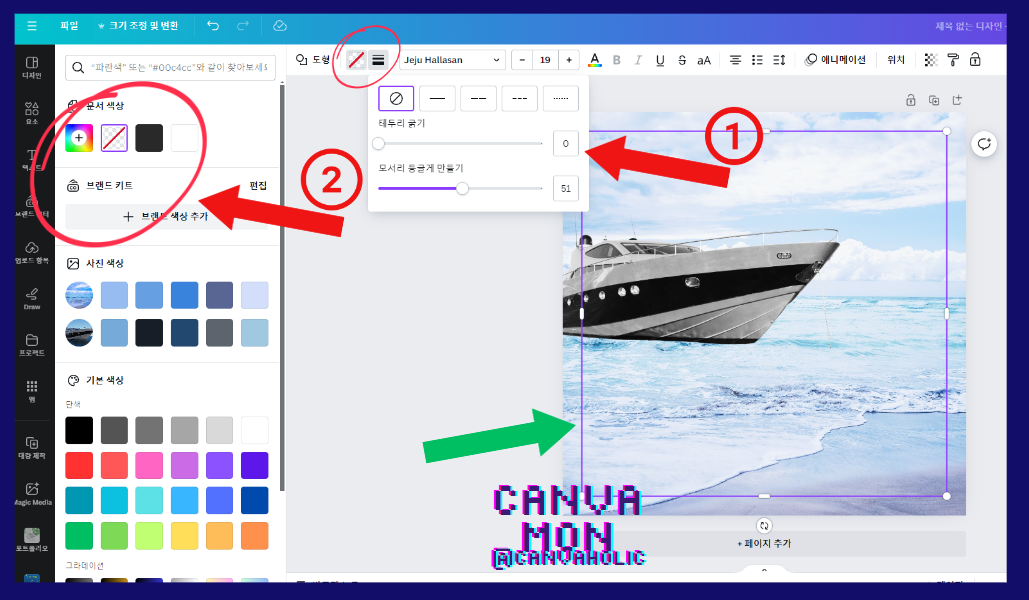Viewport: 1029px width, 600px height.
Task: Click the toolbar lock icon
Action: 975,60
